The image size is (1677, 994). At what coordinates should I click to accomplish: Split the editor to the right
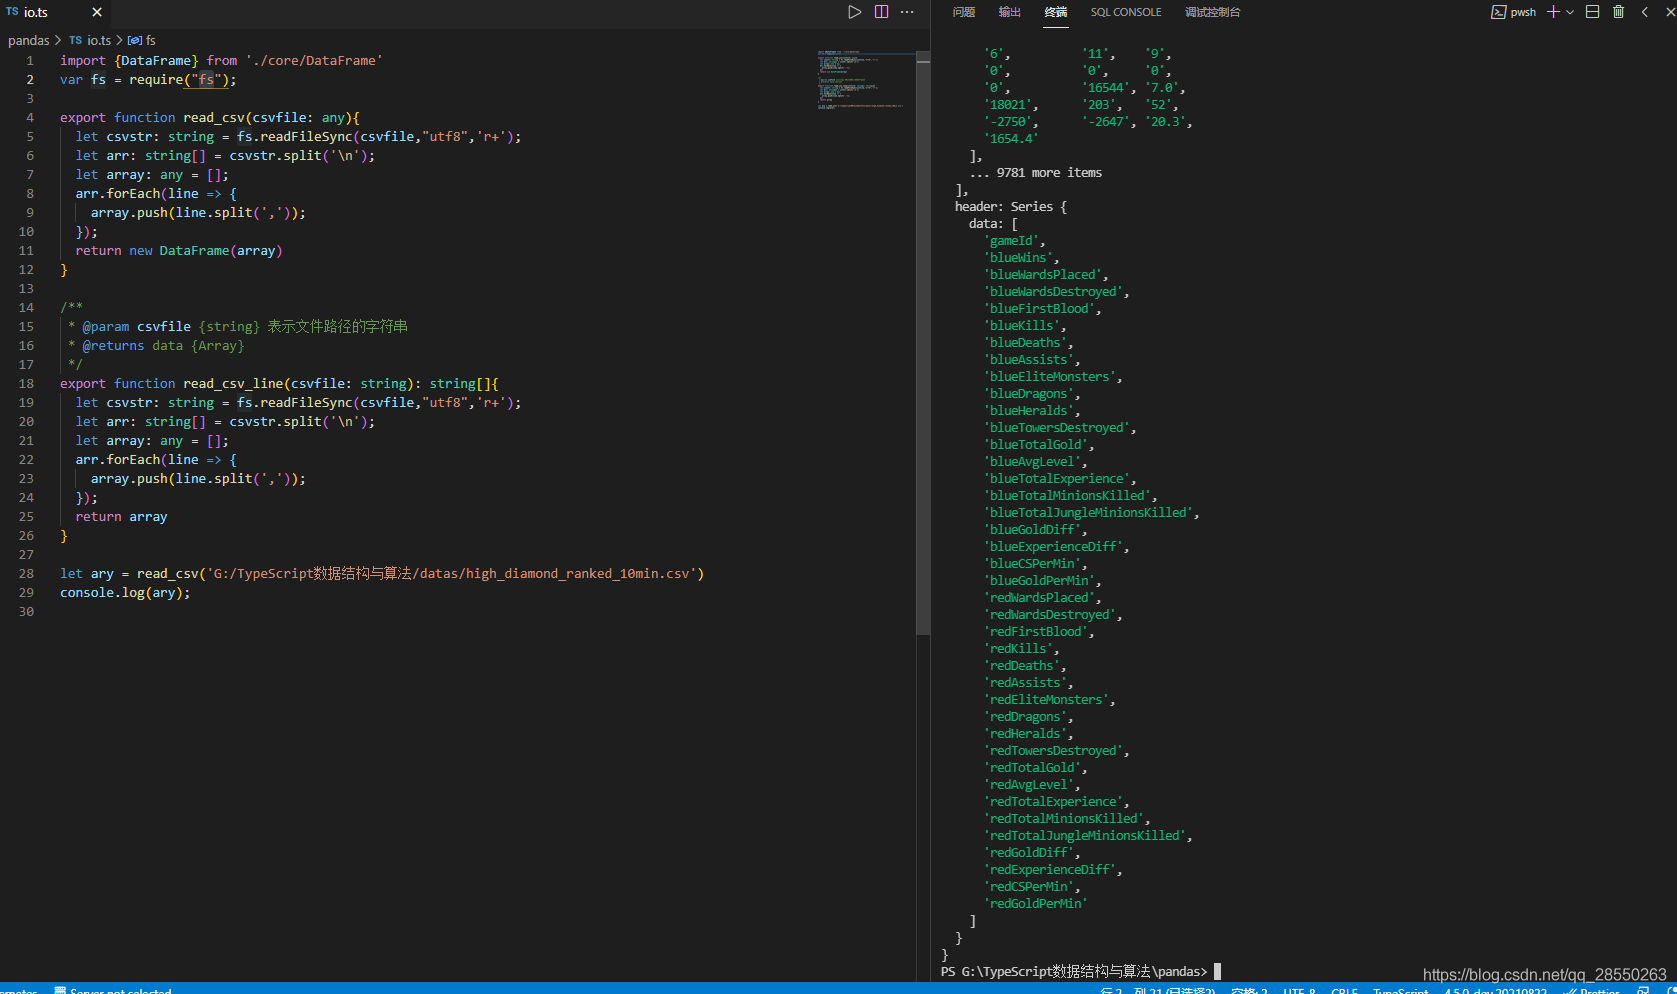pos(881,12)
